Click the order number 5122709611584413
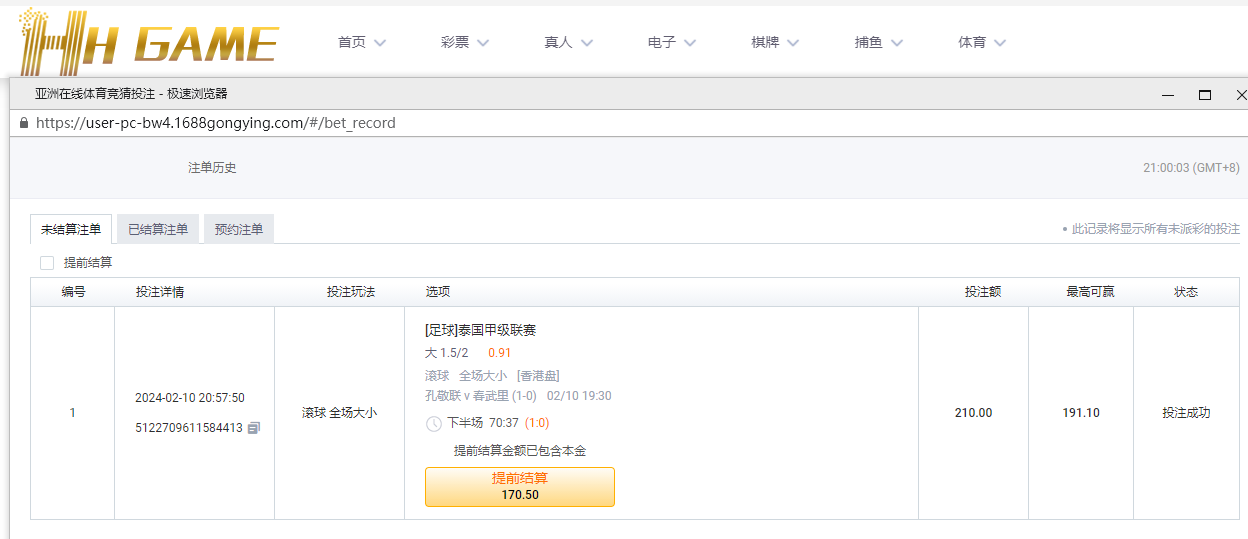The width and height of the screenshot is (1248, 539). (x=189, y=428)
